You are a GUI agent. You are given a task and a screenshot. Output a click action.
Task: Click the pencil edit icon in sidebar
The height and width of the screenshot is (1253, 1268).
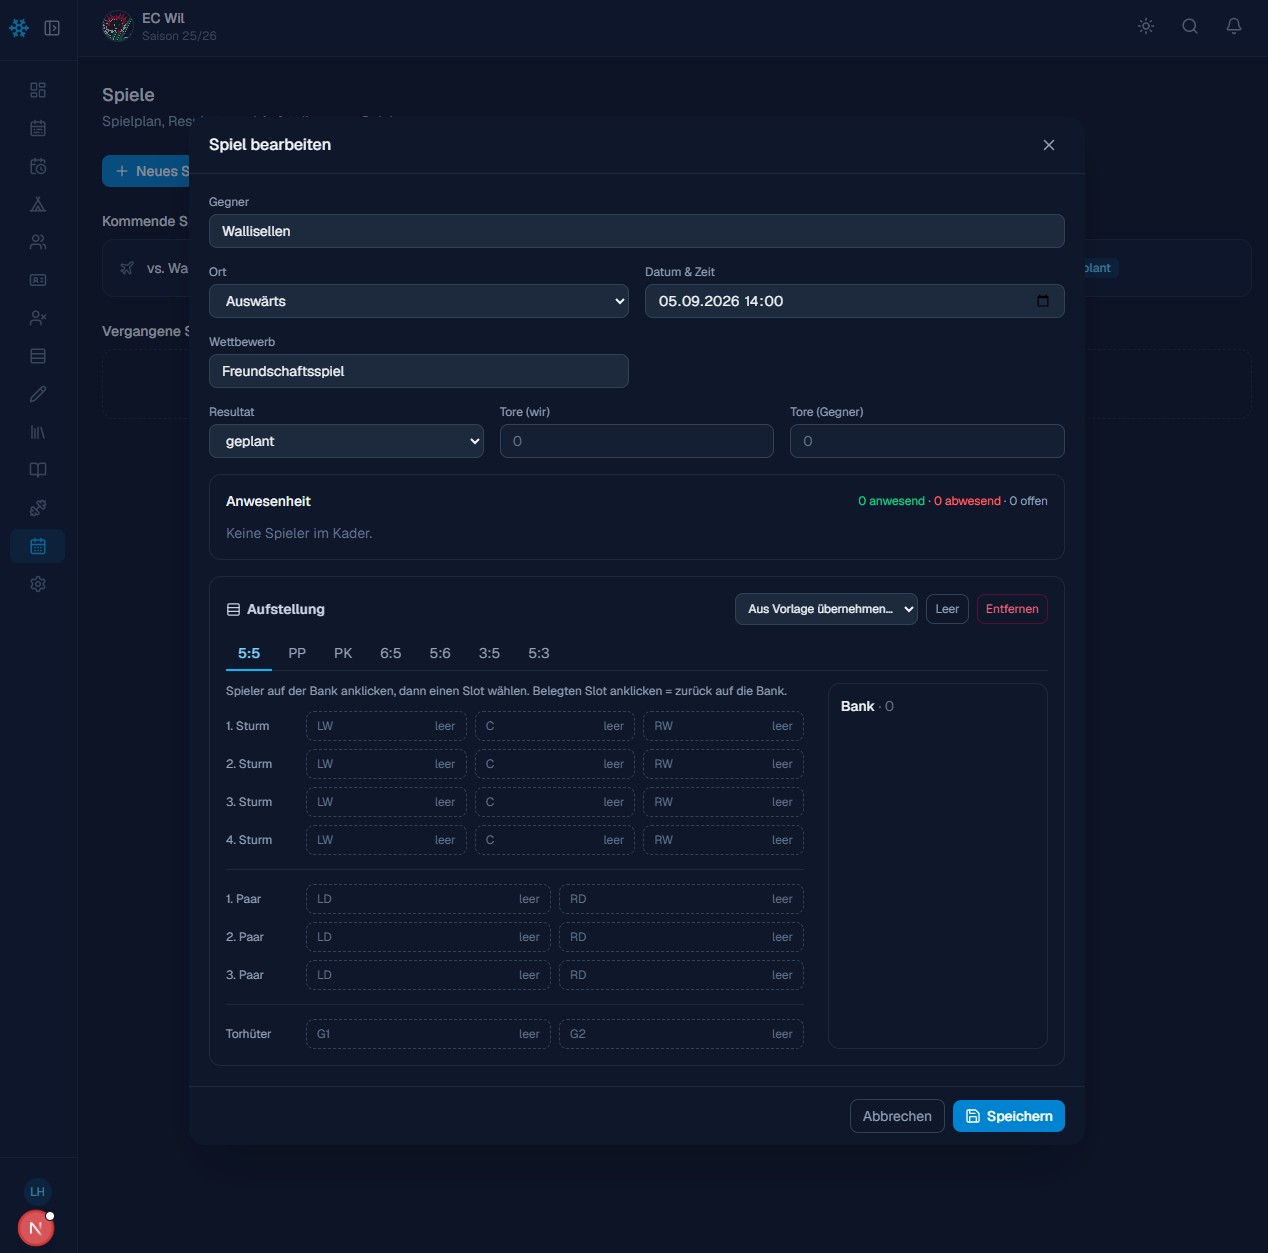click(x=38, y=394)
